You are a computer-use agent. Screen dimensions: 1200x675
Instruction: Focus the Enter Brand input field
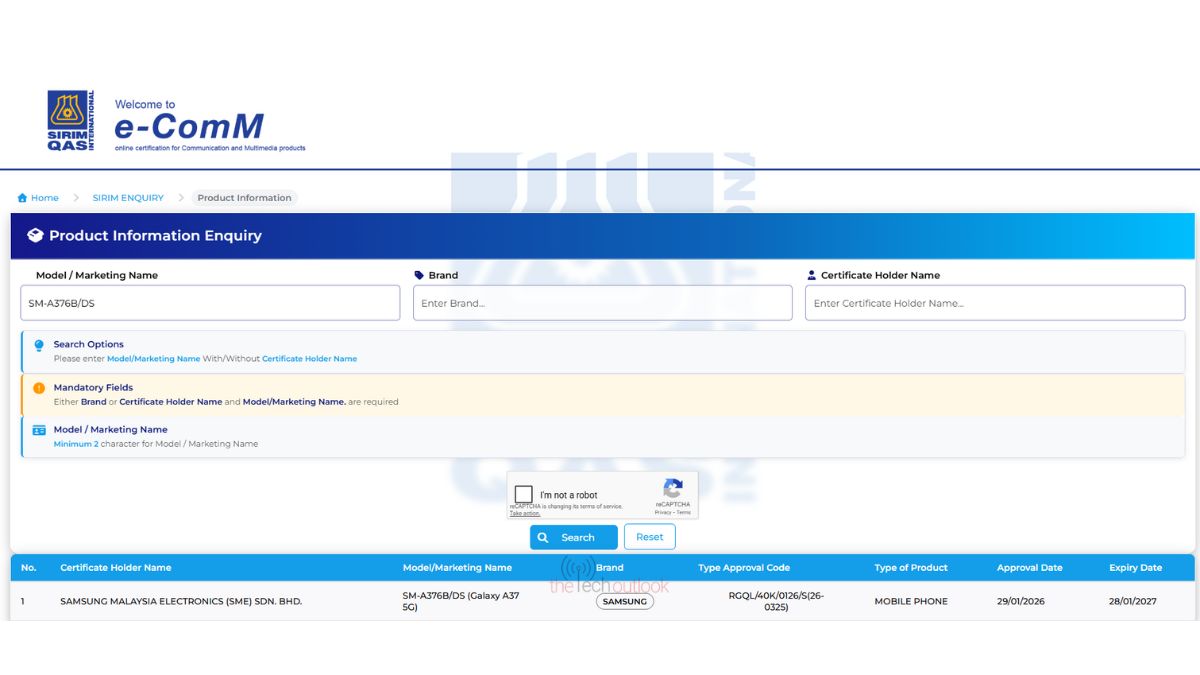point(602,303)
